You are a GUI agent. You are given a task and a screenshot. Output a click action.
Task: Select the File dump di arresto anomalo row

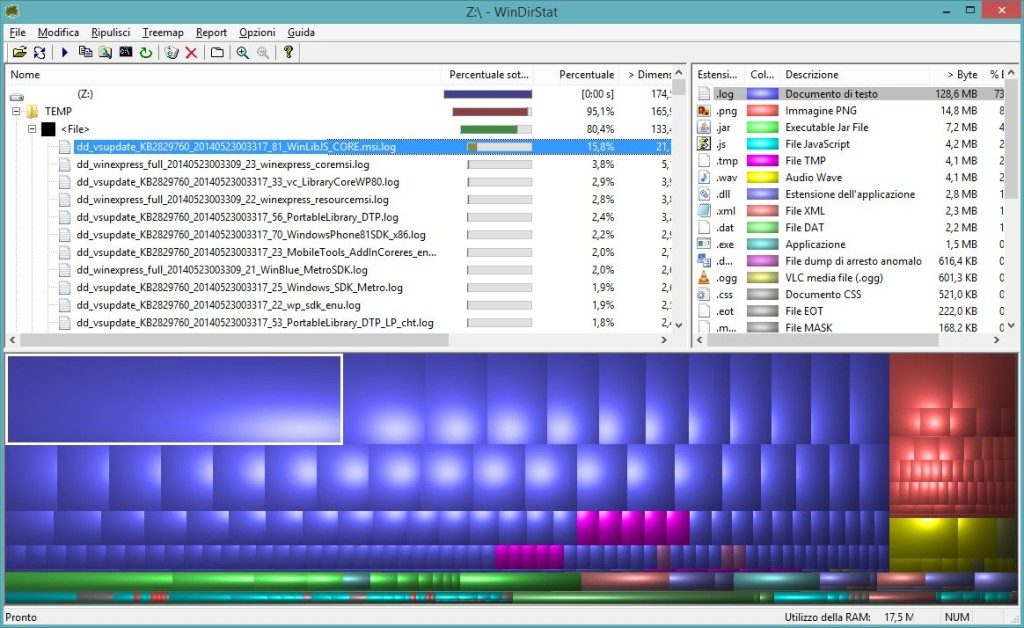(848, 261)
